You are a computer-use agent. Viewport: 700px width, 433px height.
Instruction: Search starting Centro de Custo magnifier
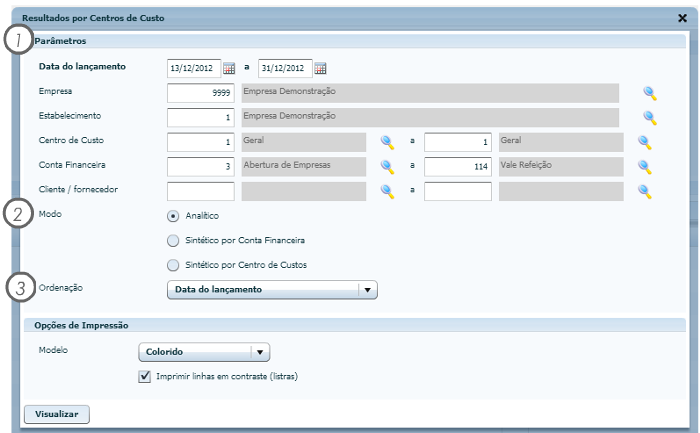[387, 142]
